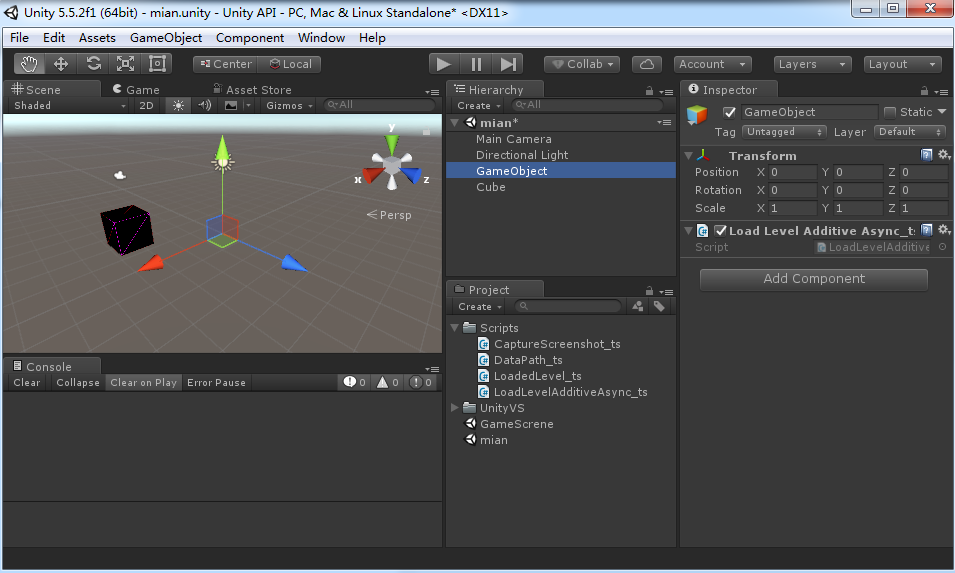
Task: Toggle scene effects image icon
Action: 231,105
